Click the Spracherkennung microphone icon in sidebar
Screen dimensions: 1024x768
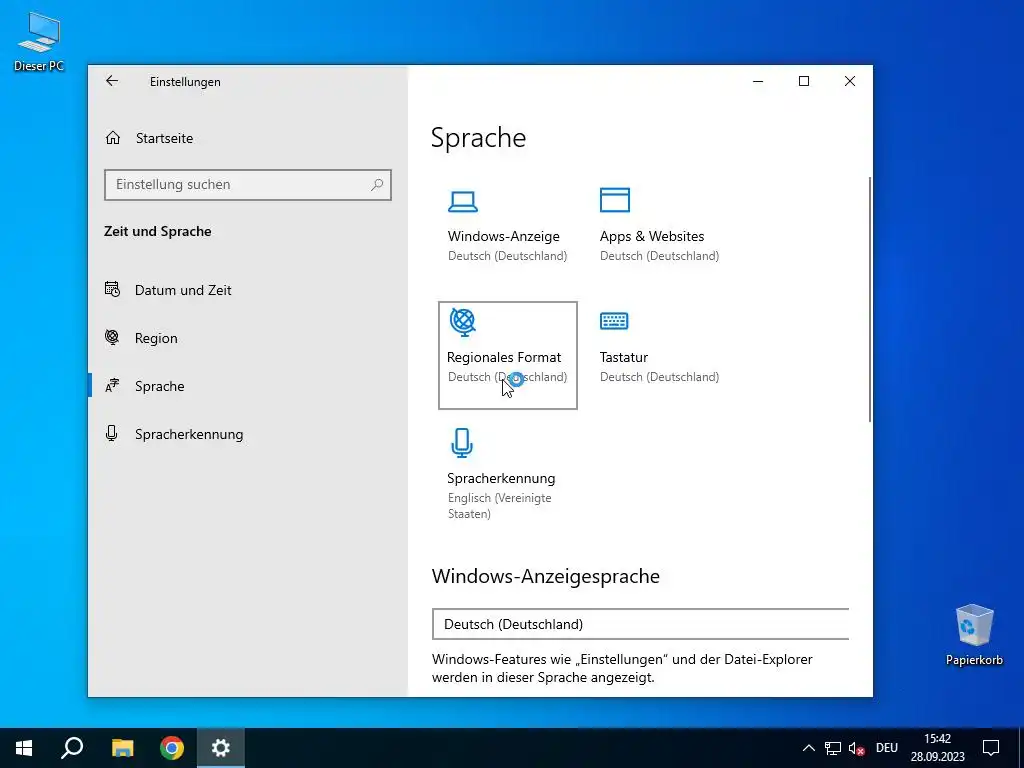point(112,434)
